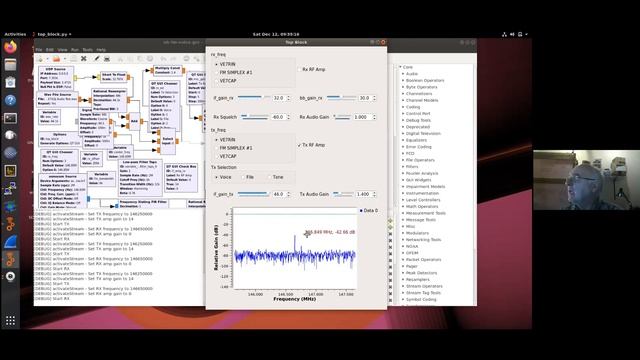The image size is (640, 360).
Task: Open Ubuntu Software from the dock
Action: click(10, 82)
